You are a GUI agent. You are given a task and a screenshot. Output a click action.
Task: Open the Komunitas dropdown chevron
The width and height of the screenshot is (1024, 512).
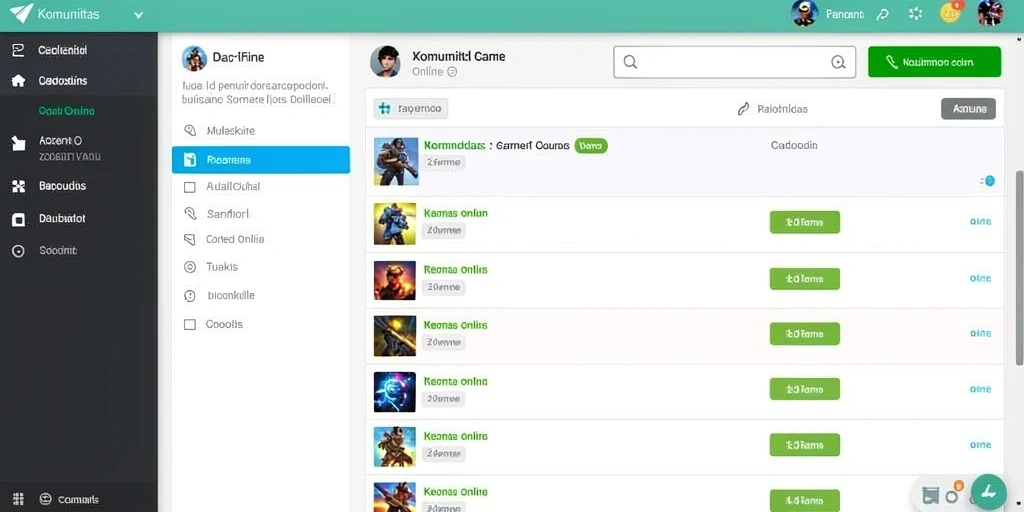tap(138, 15)
